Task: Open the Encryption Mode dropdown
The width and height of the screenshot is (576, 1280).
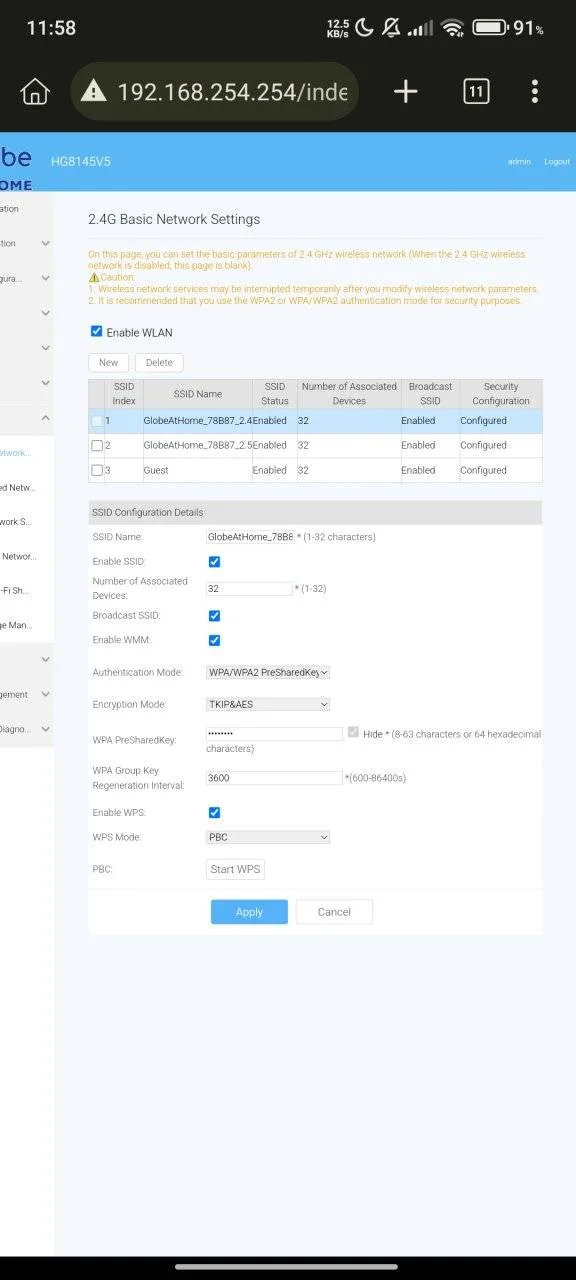Action: pos(268,705)
